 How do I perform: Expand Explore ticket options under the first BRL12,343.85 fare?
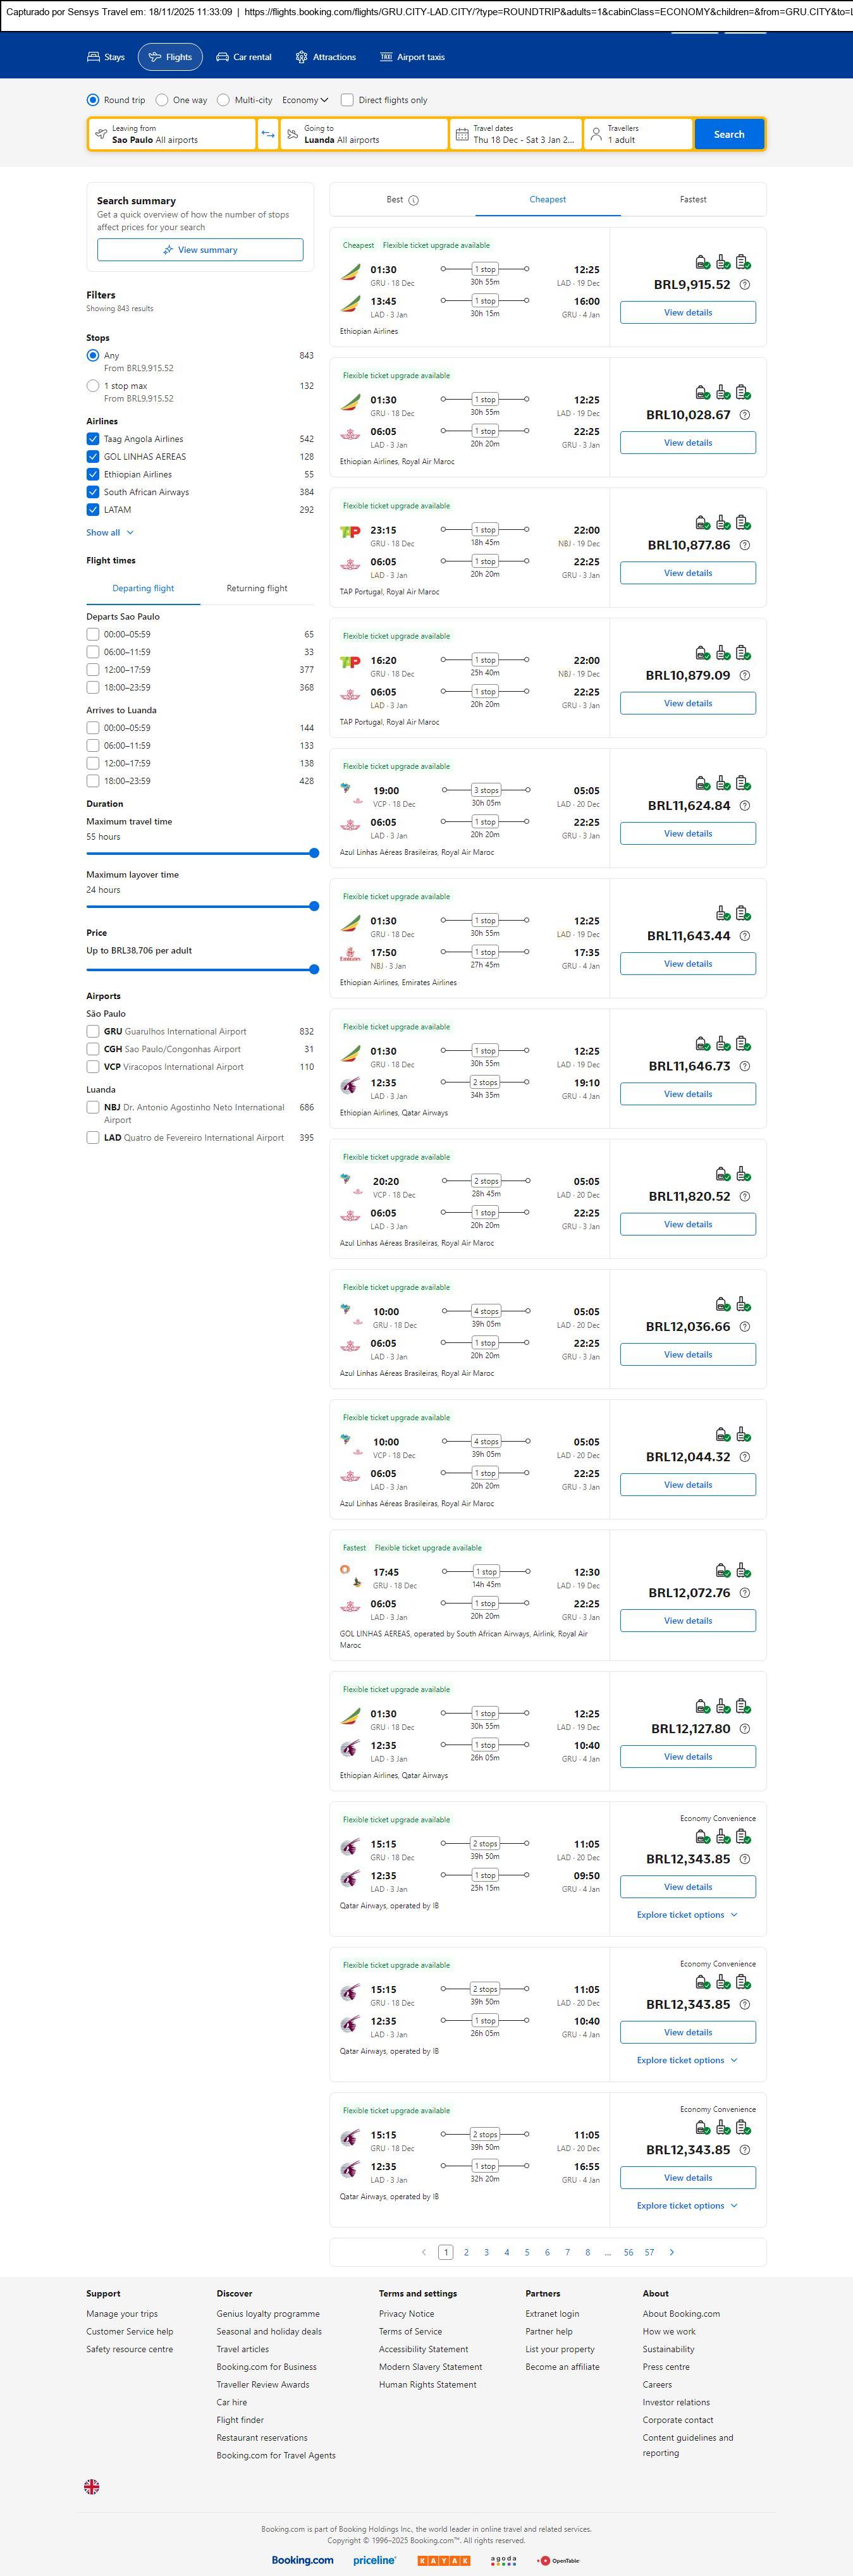687,1915
